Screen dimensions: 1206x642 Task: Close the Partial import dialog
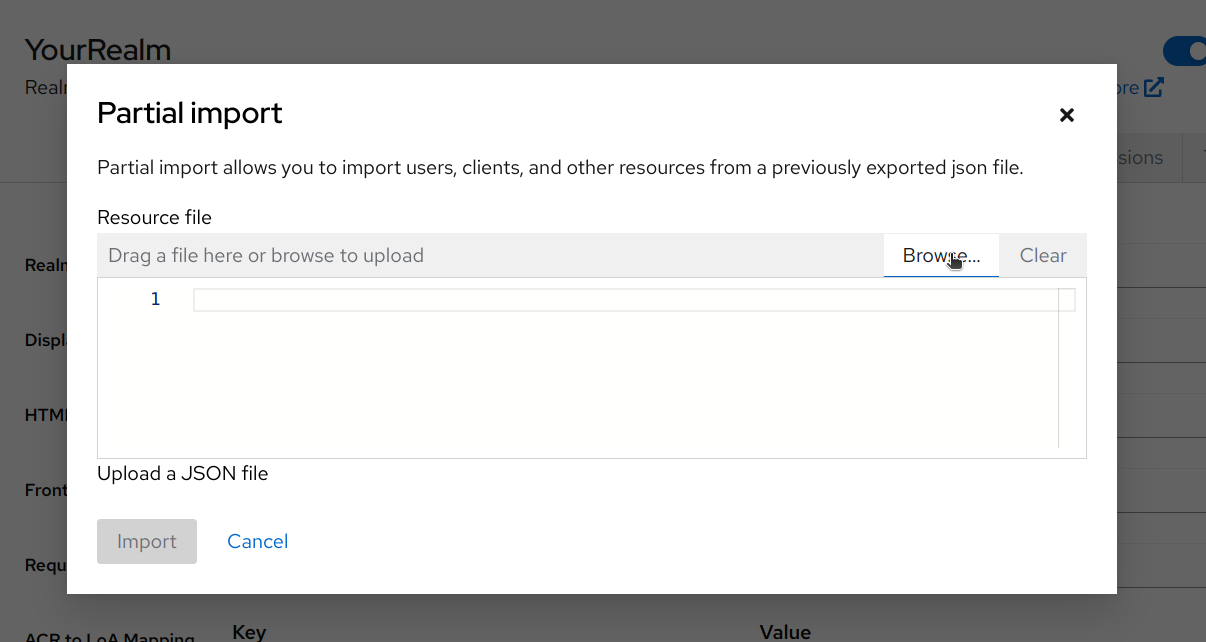tap(1066, 115)
